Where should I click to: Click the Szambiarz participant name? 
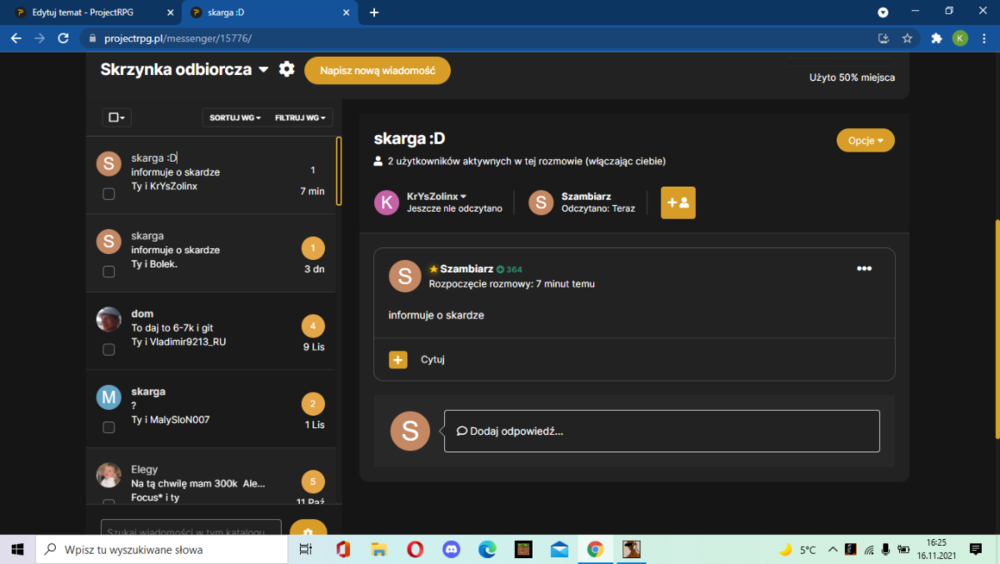(x=586, y=196)
